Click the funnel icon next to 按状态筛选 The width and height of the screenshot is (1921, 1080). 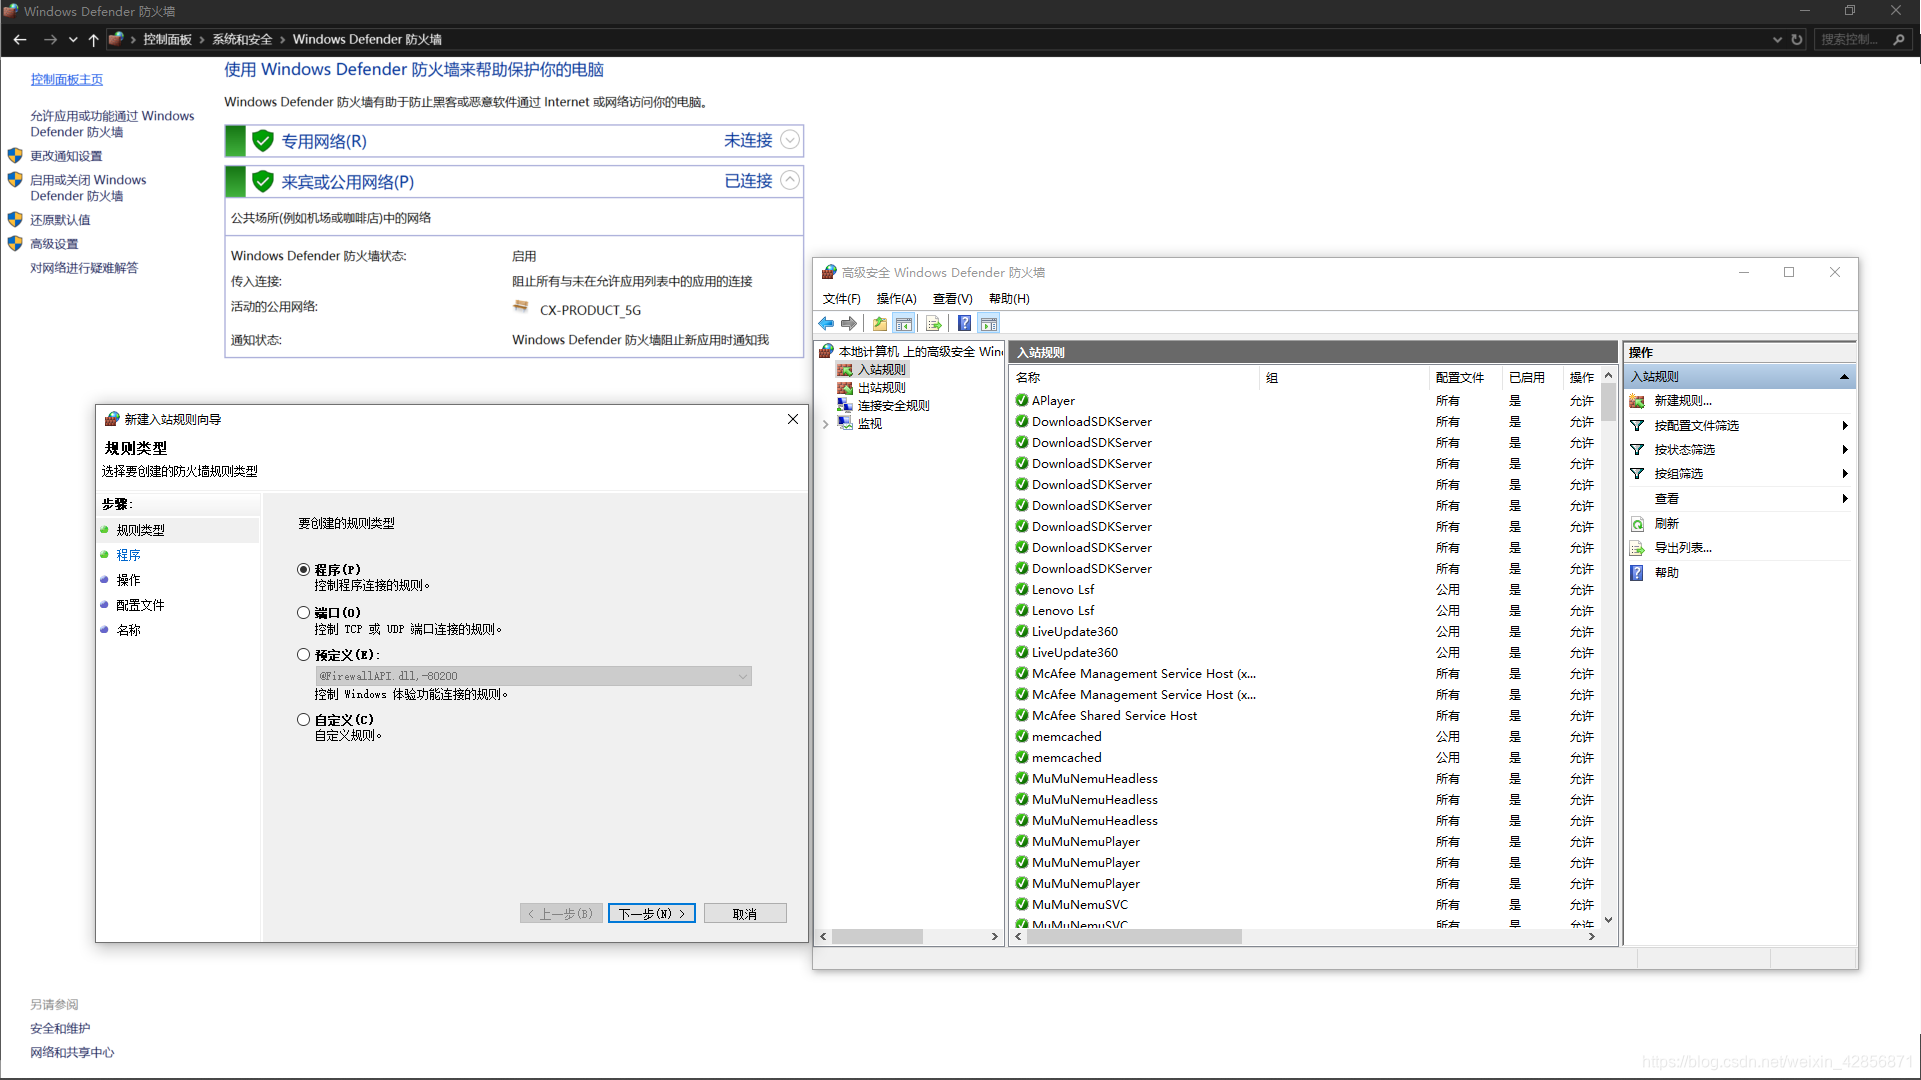pos(1637,449)
